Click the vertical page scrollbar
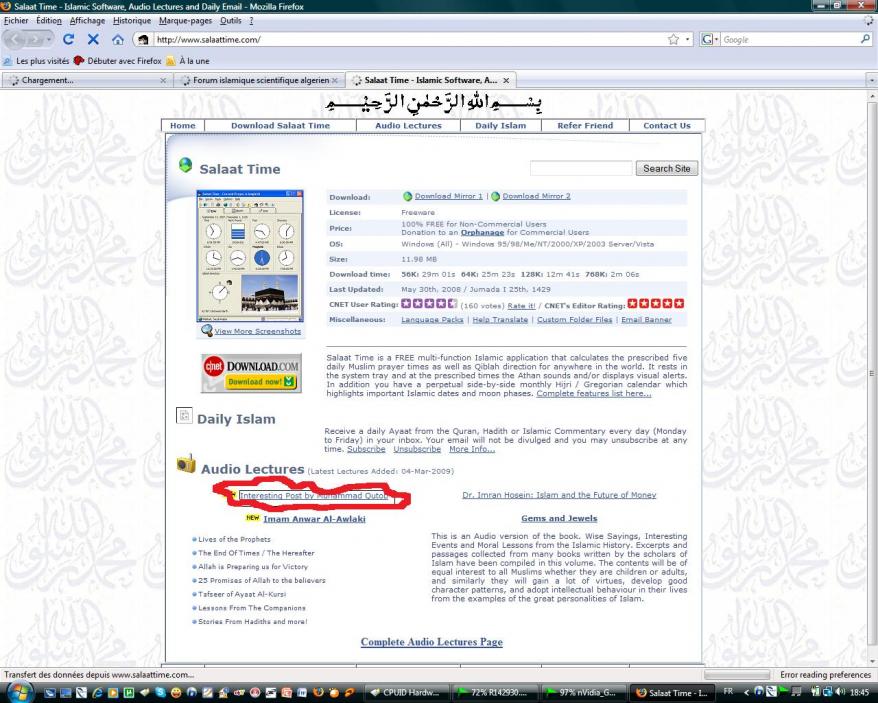 point(872,373)
